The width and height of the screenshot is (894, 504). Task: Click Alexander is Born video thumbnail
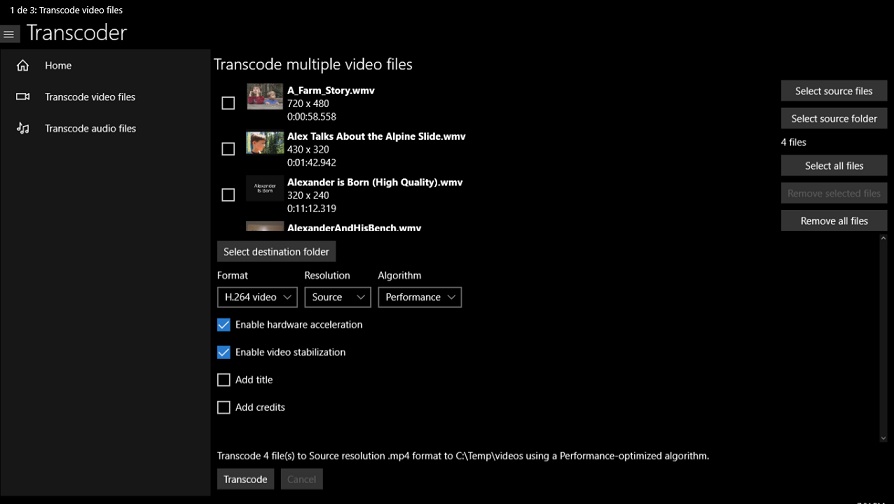coord(265,189)
